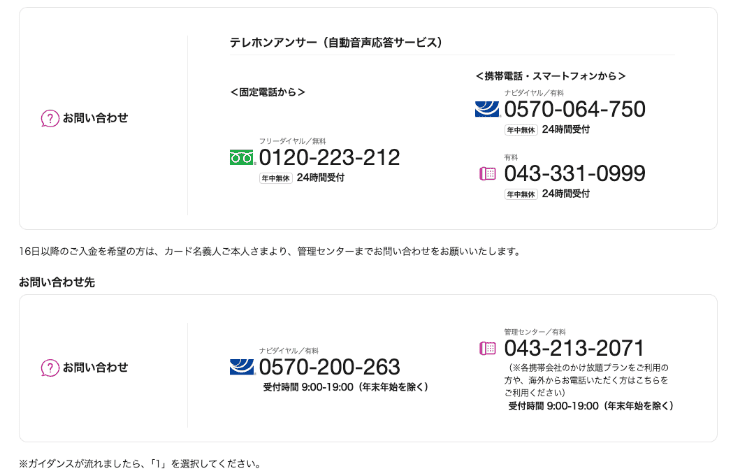Click the telephone icon beside 043-213-2071
The height and width of the screenshot is (475, 740).
pyautogui.click(x=488, y=348)
